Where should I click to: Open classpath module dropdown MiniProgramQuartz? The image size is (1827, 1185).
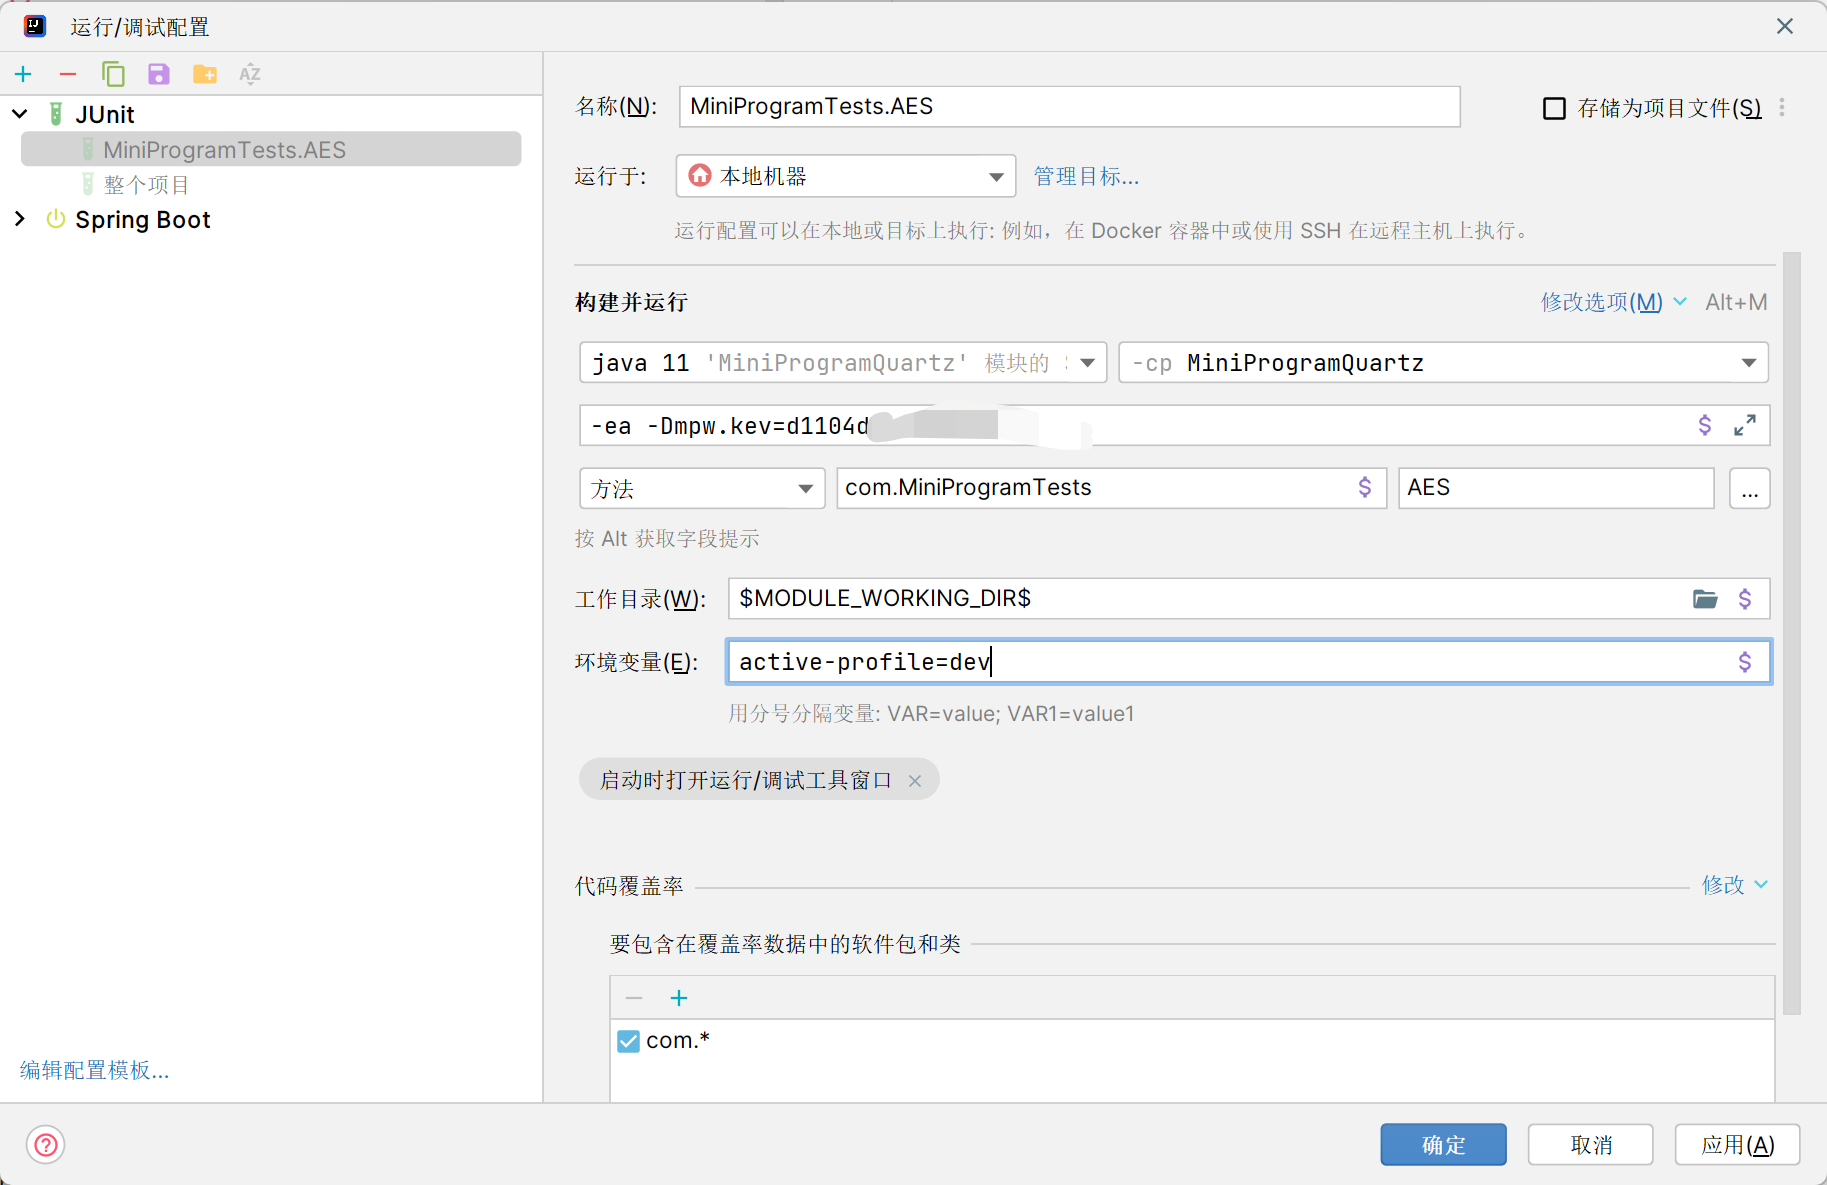[x=1443, y=362]
